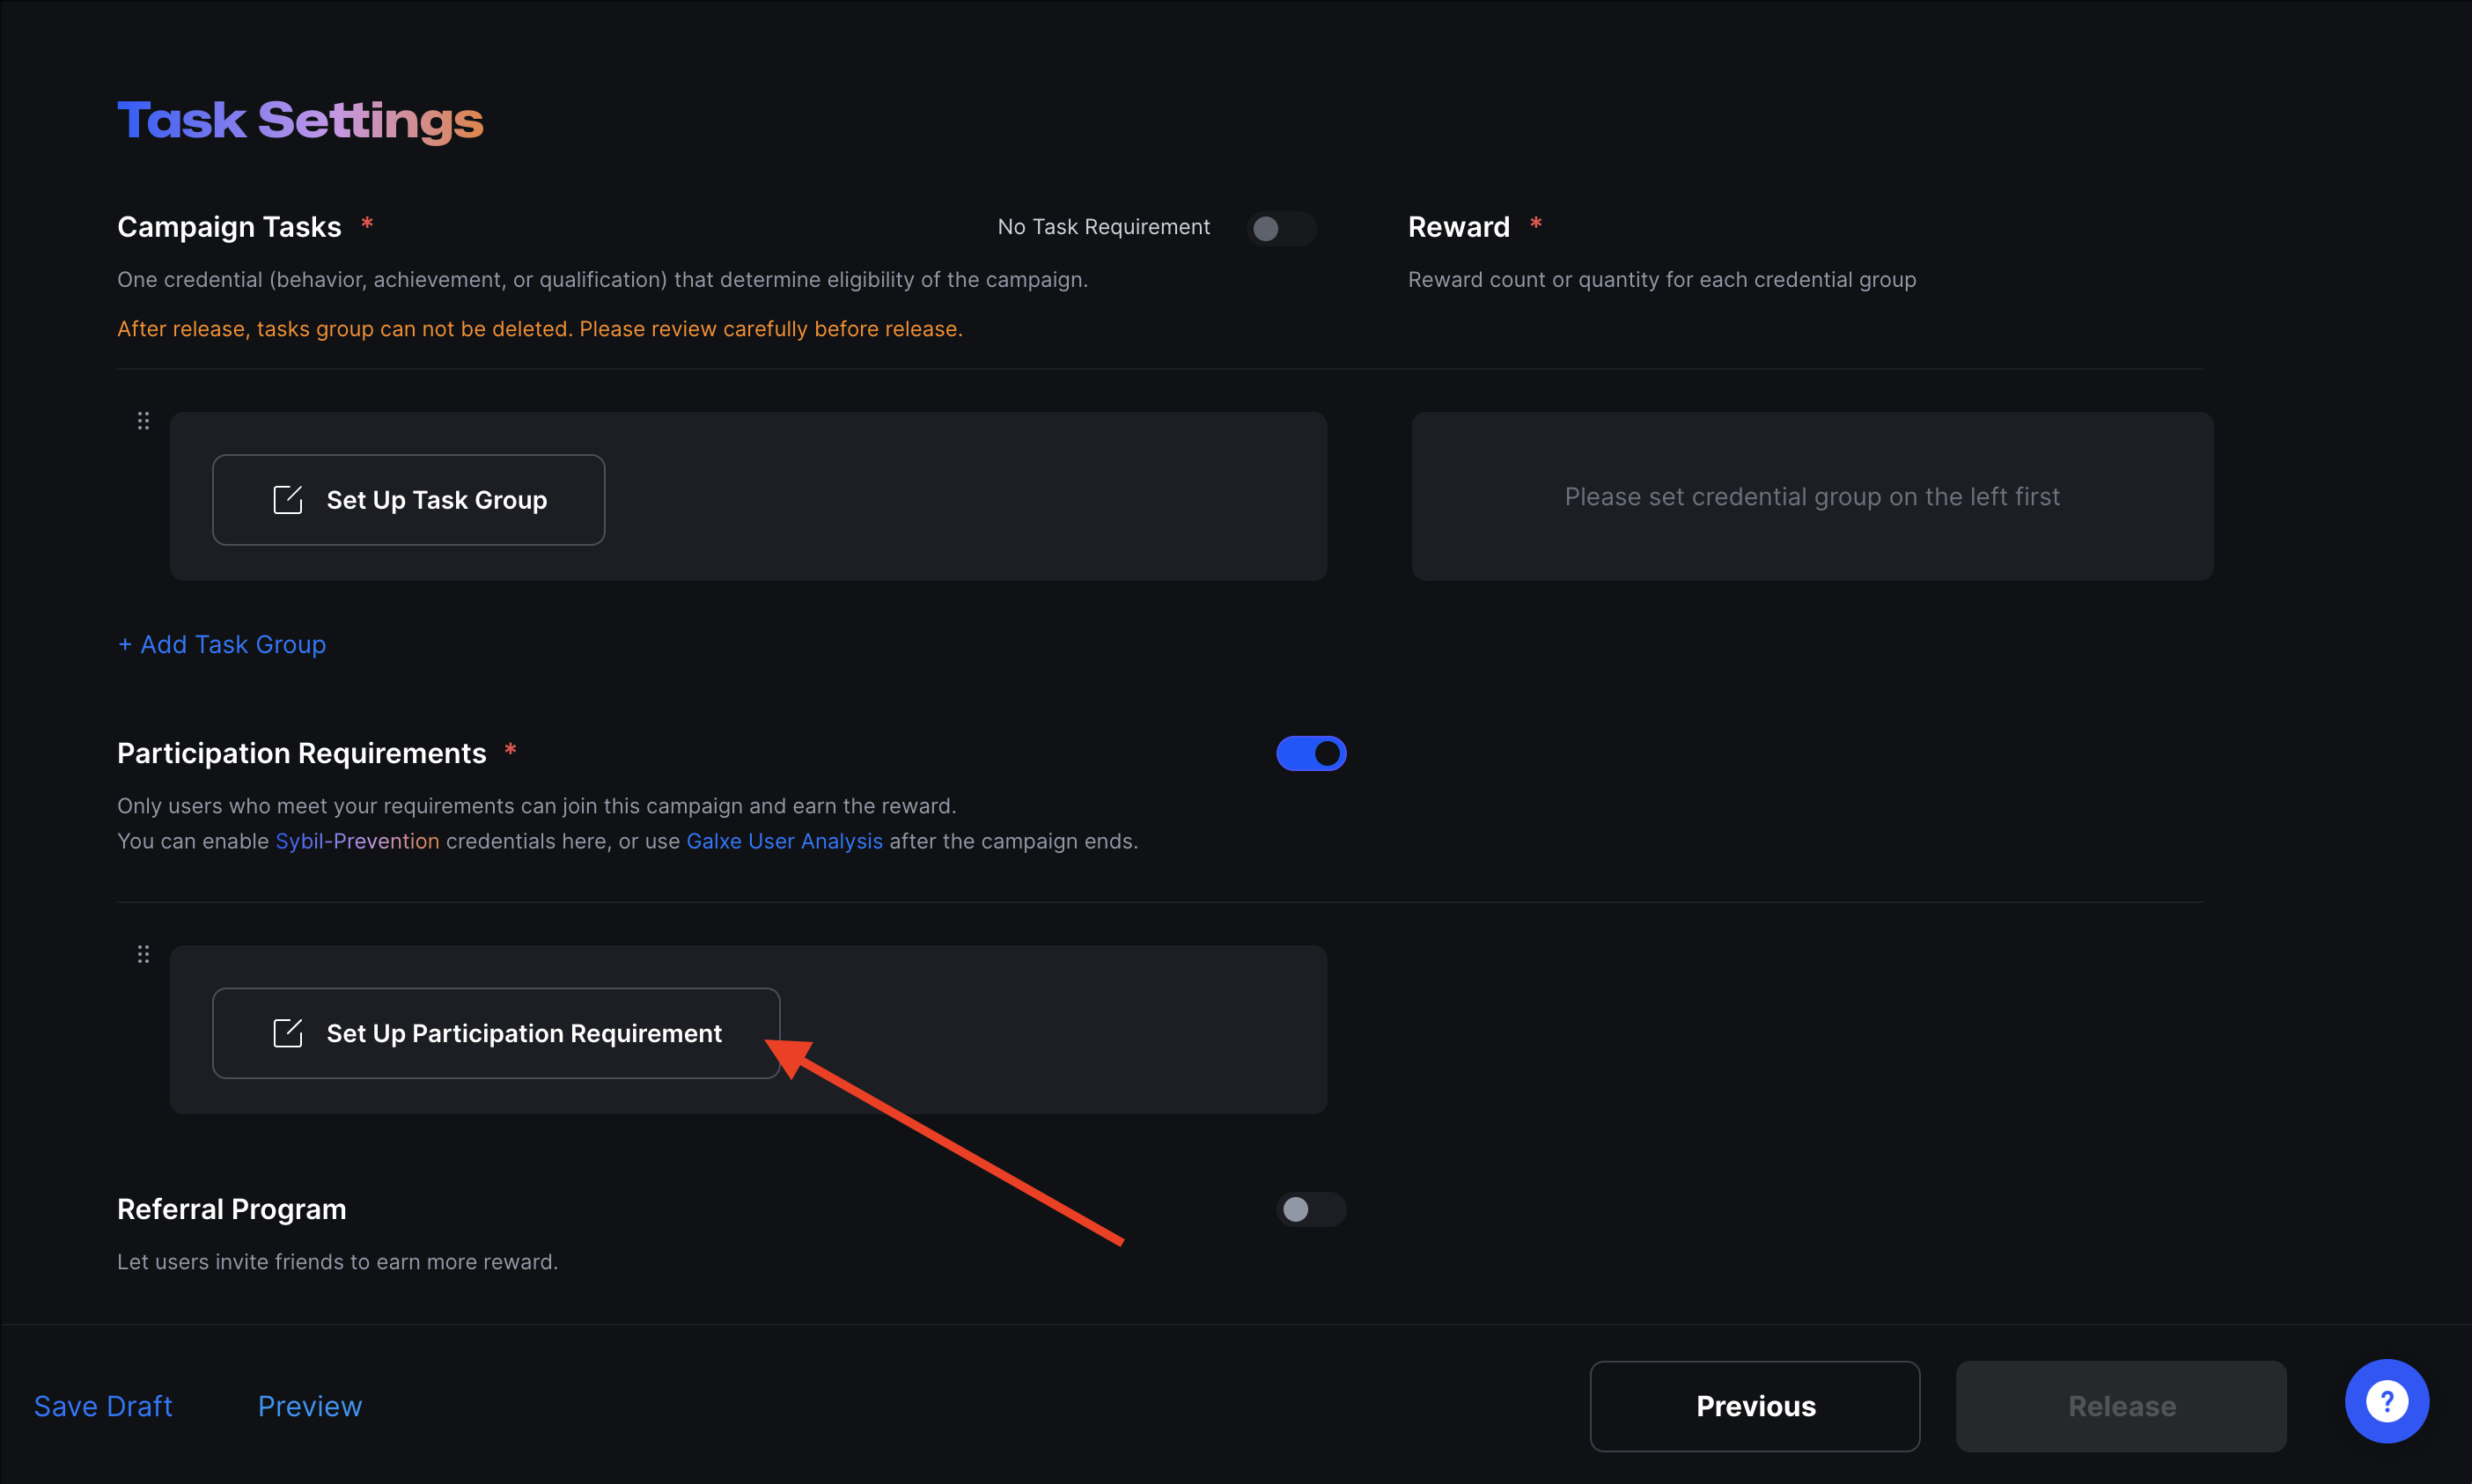Select the Preview option
Viewport: 2472px width, 1484px height.
coord(309,1407)
